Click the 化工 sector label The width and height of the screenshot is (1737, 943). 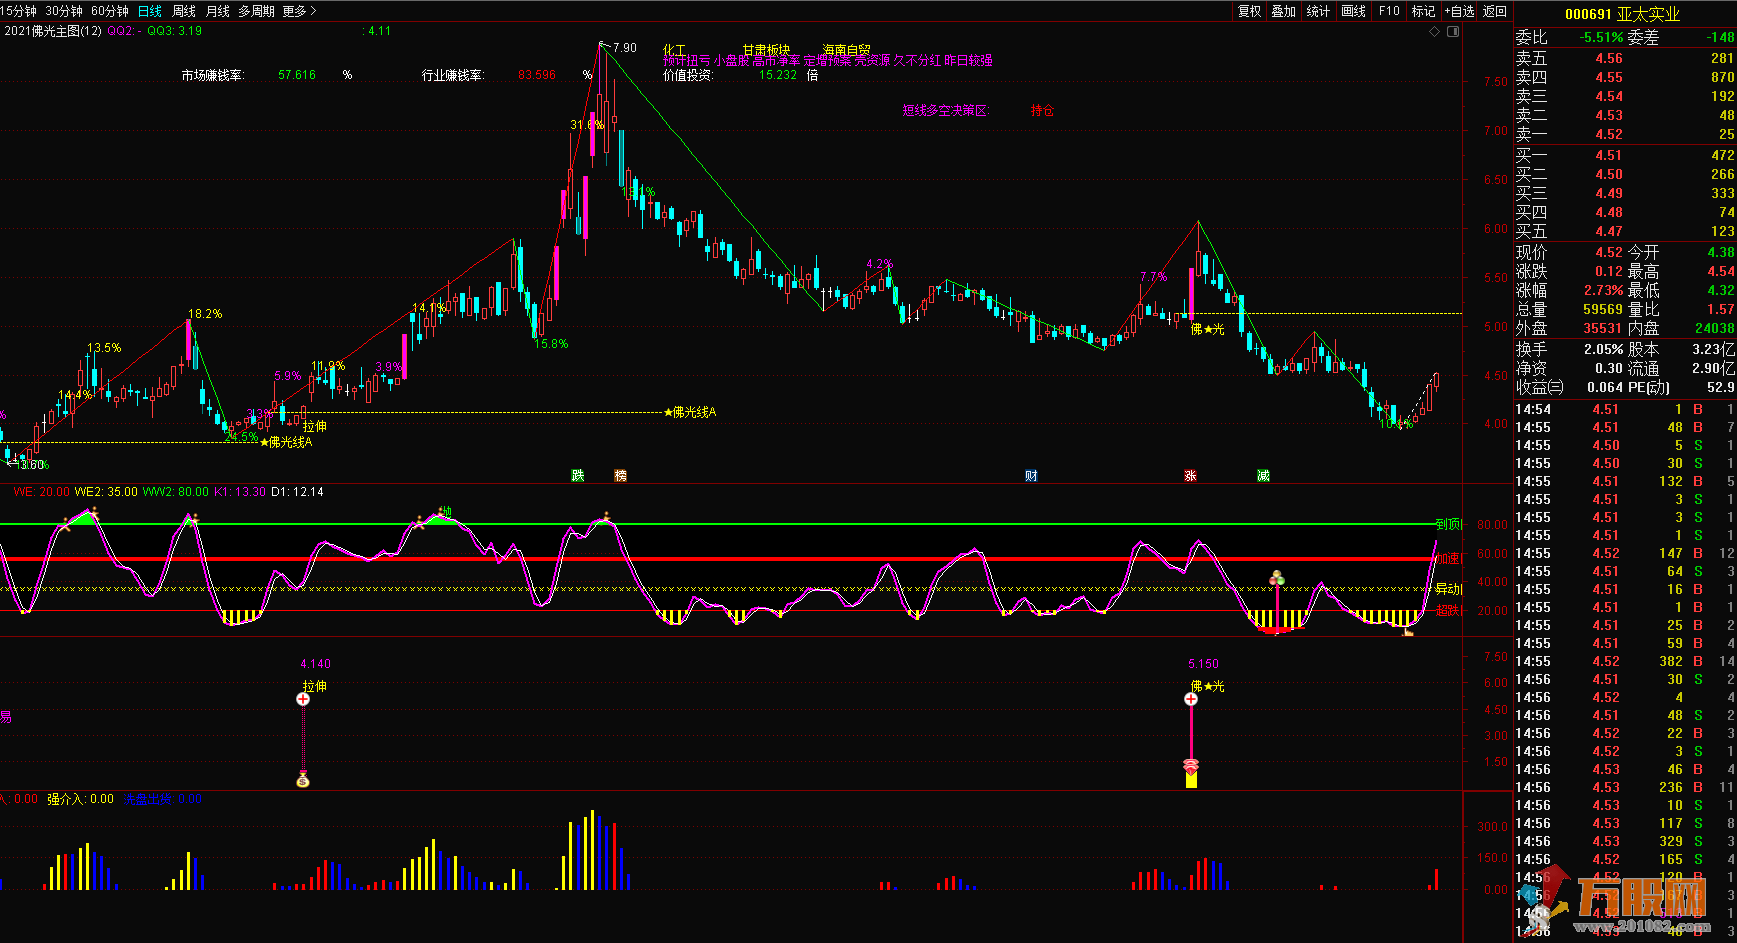(675, 50)
